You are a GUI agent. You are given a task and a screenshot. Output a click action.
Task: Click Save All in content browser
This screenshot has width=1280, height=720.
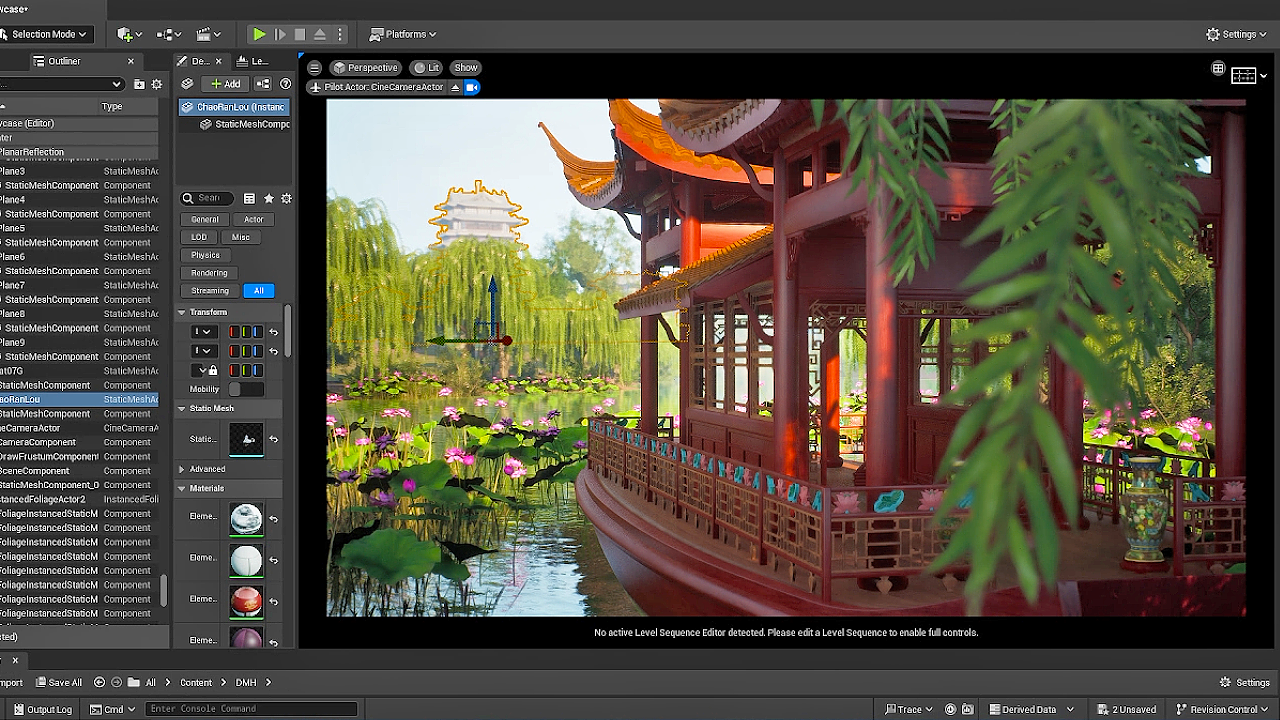[x=59, y=683]
